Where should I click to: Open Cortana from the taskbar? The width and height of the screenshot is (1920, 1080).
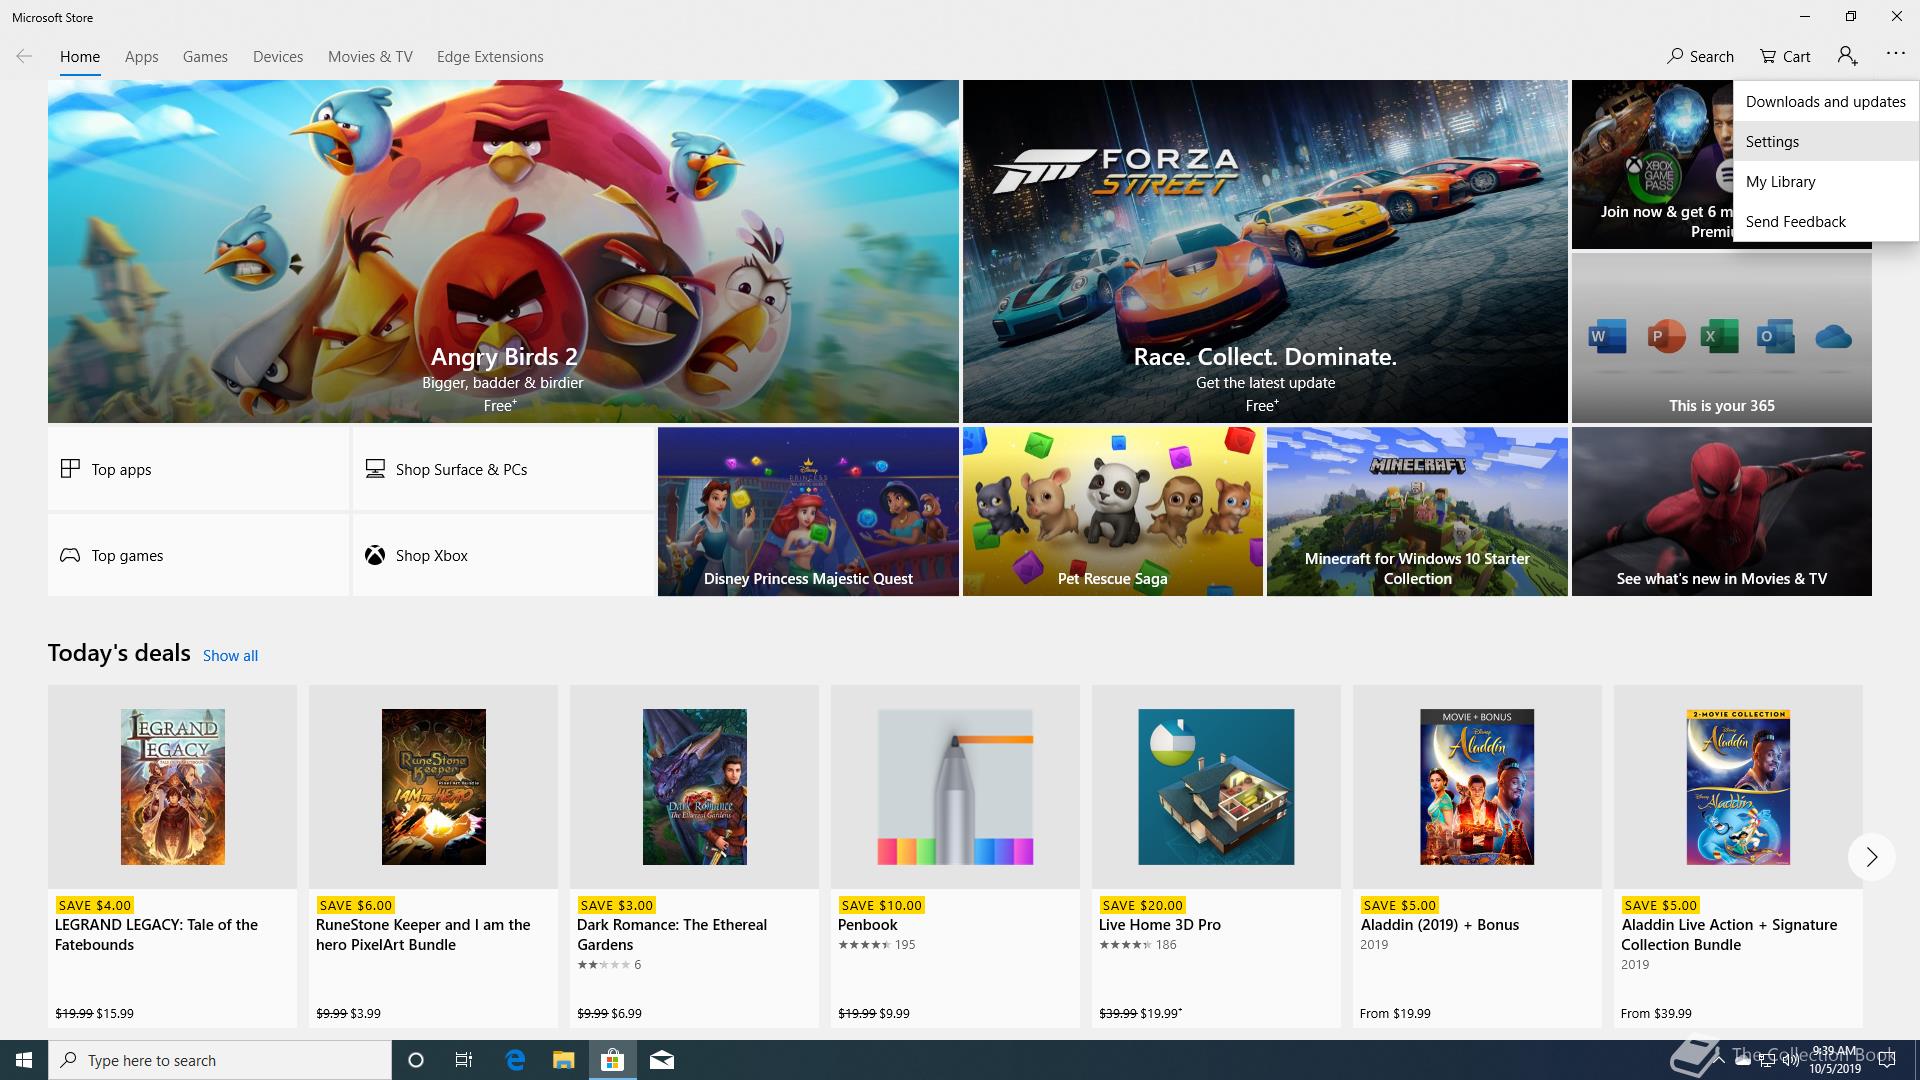[x=416, y=1060]
